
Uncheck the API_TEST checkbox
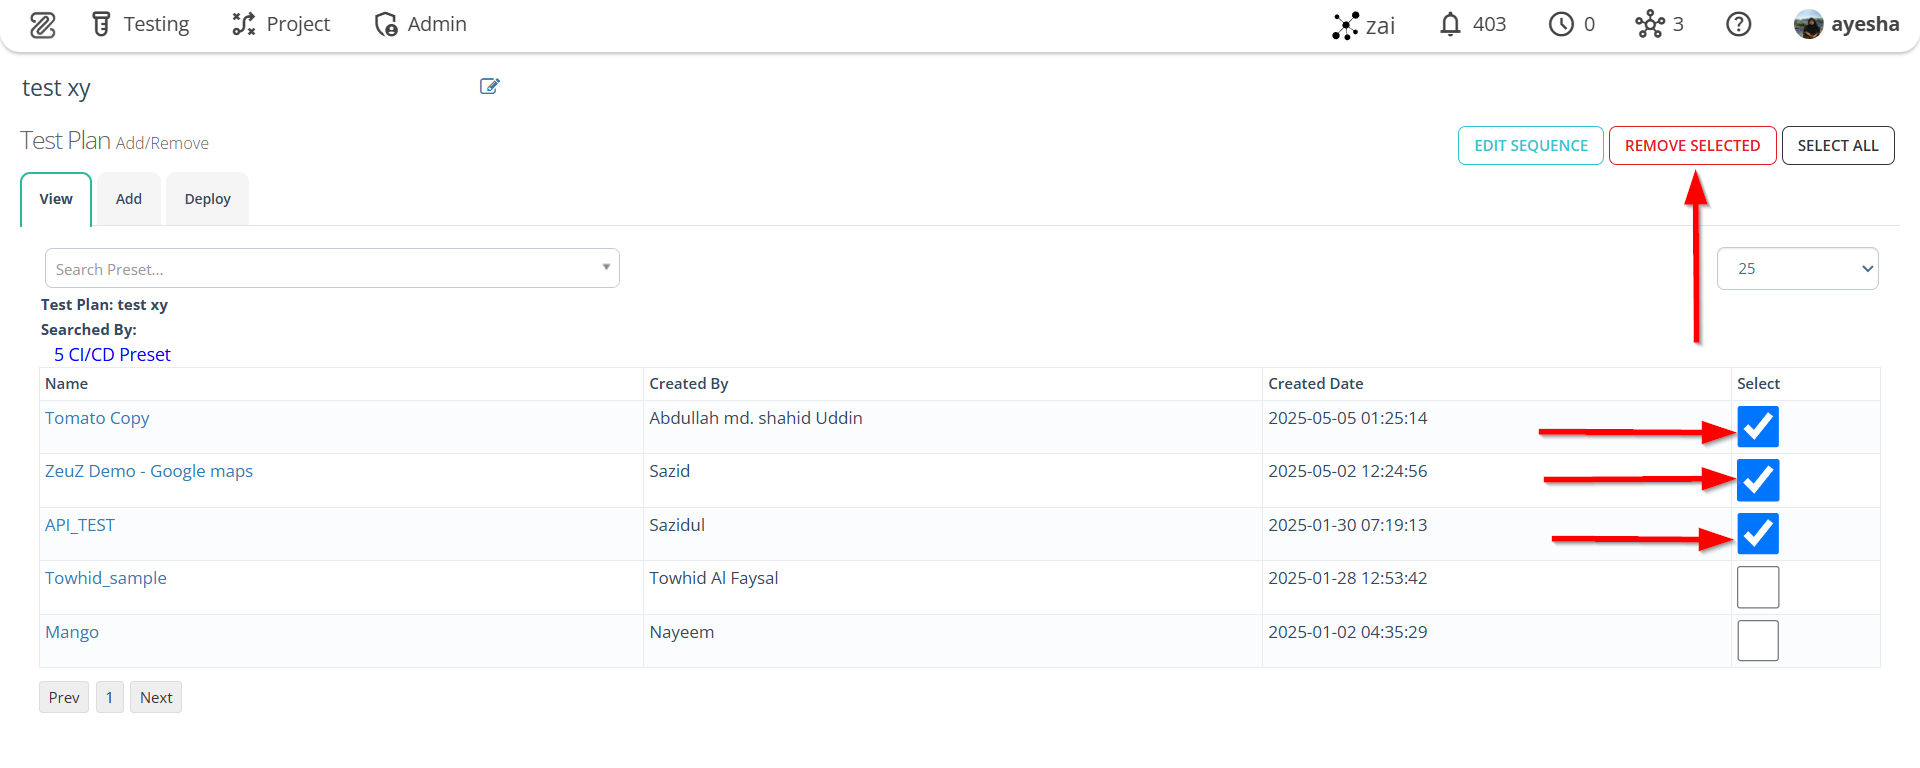pyautogui.click(x=1758, y=533)
